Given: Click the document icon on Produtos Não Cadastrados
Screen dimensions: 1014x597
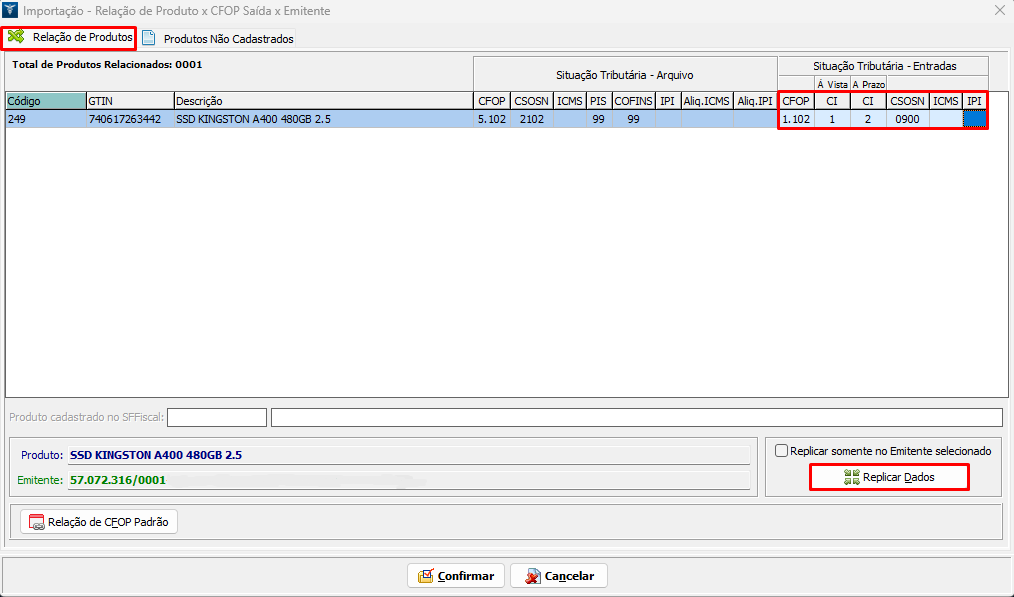Looking at the screenshot, I should pos(149,39).
